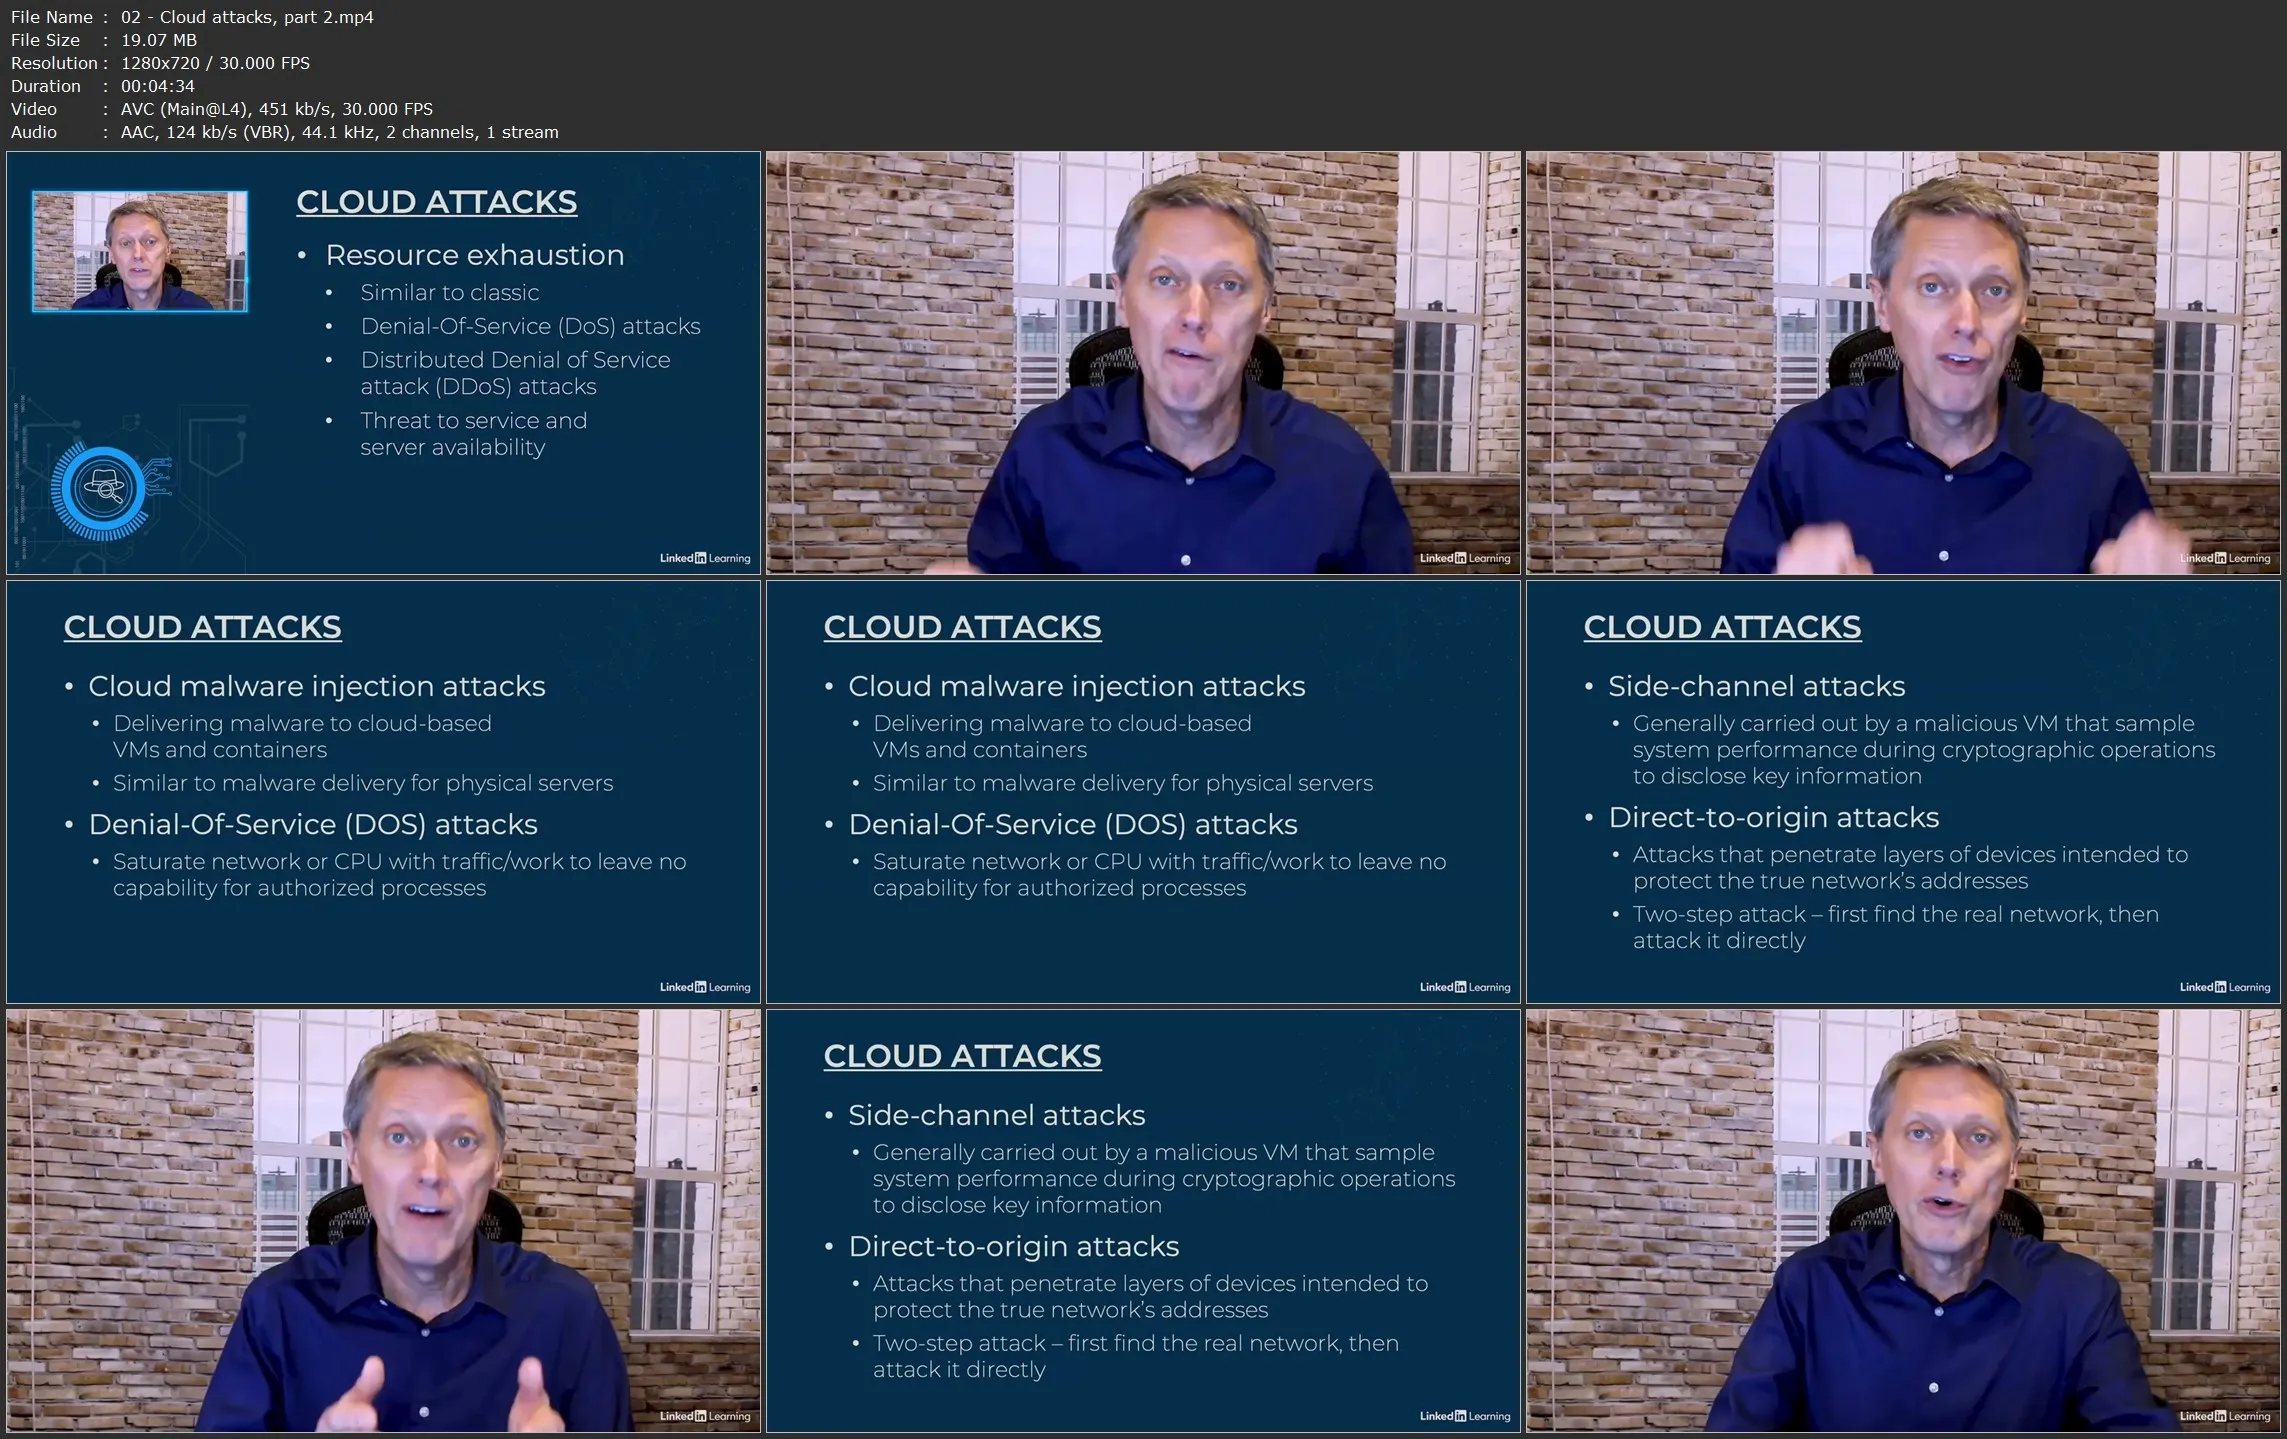The width and height of the screenshot is (2287, 1439).
Task: Select the presenter picture-in-picture inset on first slide
Action: pos(139,251)
